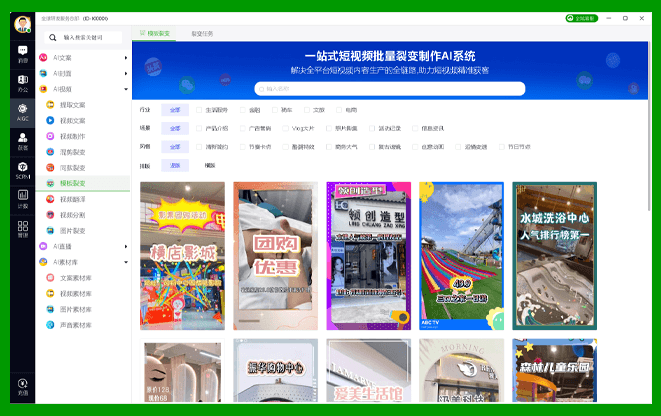The image size is (661, 416).
Task: Collapse the AI视频 tree menu
Action: 125,89
